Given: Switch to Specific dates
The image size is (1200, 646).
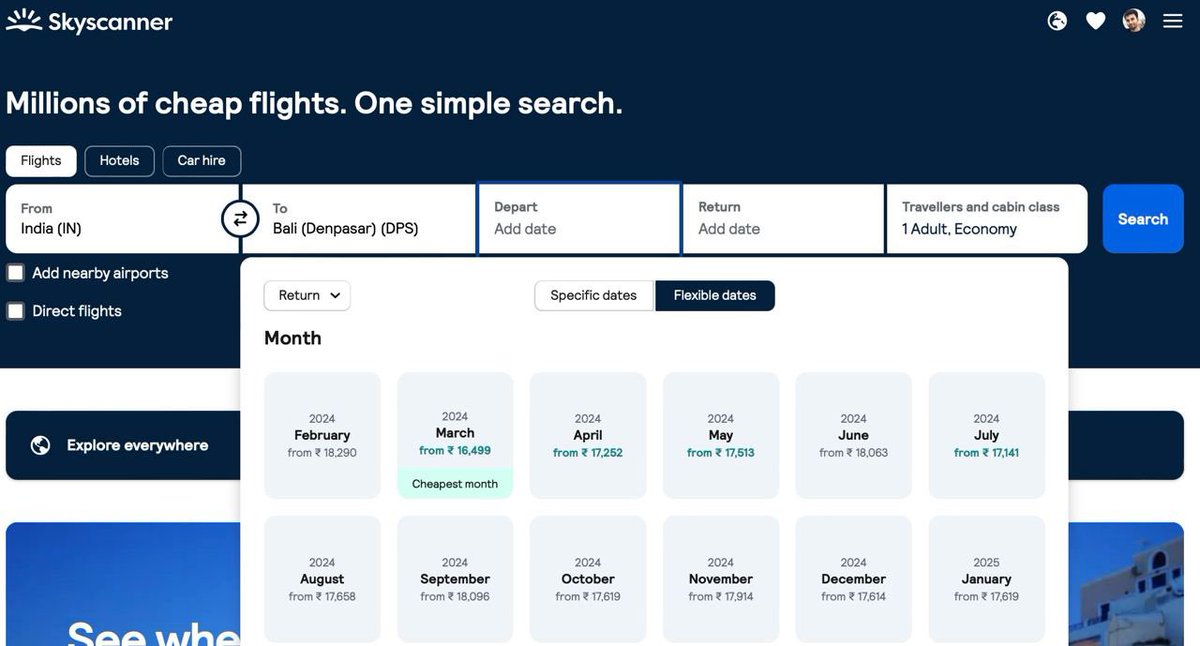Looking at the screenshot, I should 594,296.
